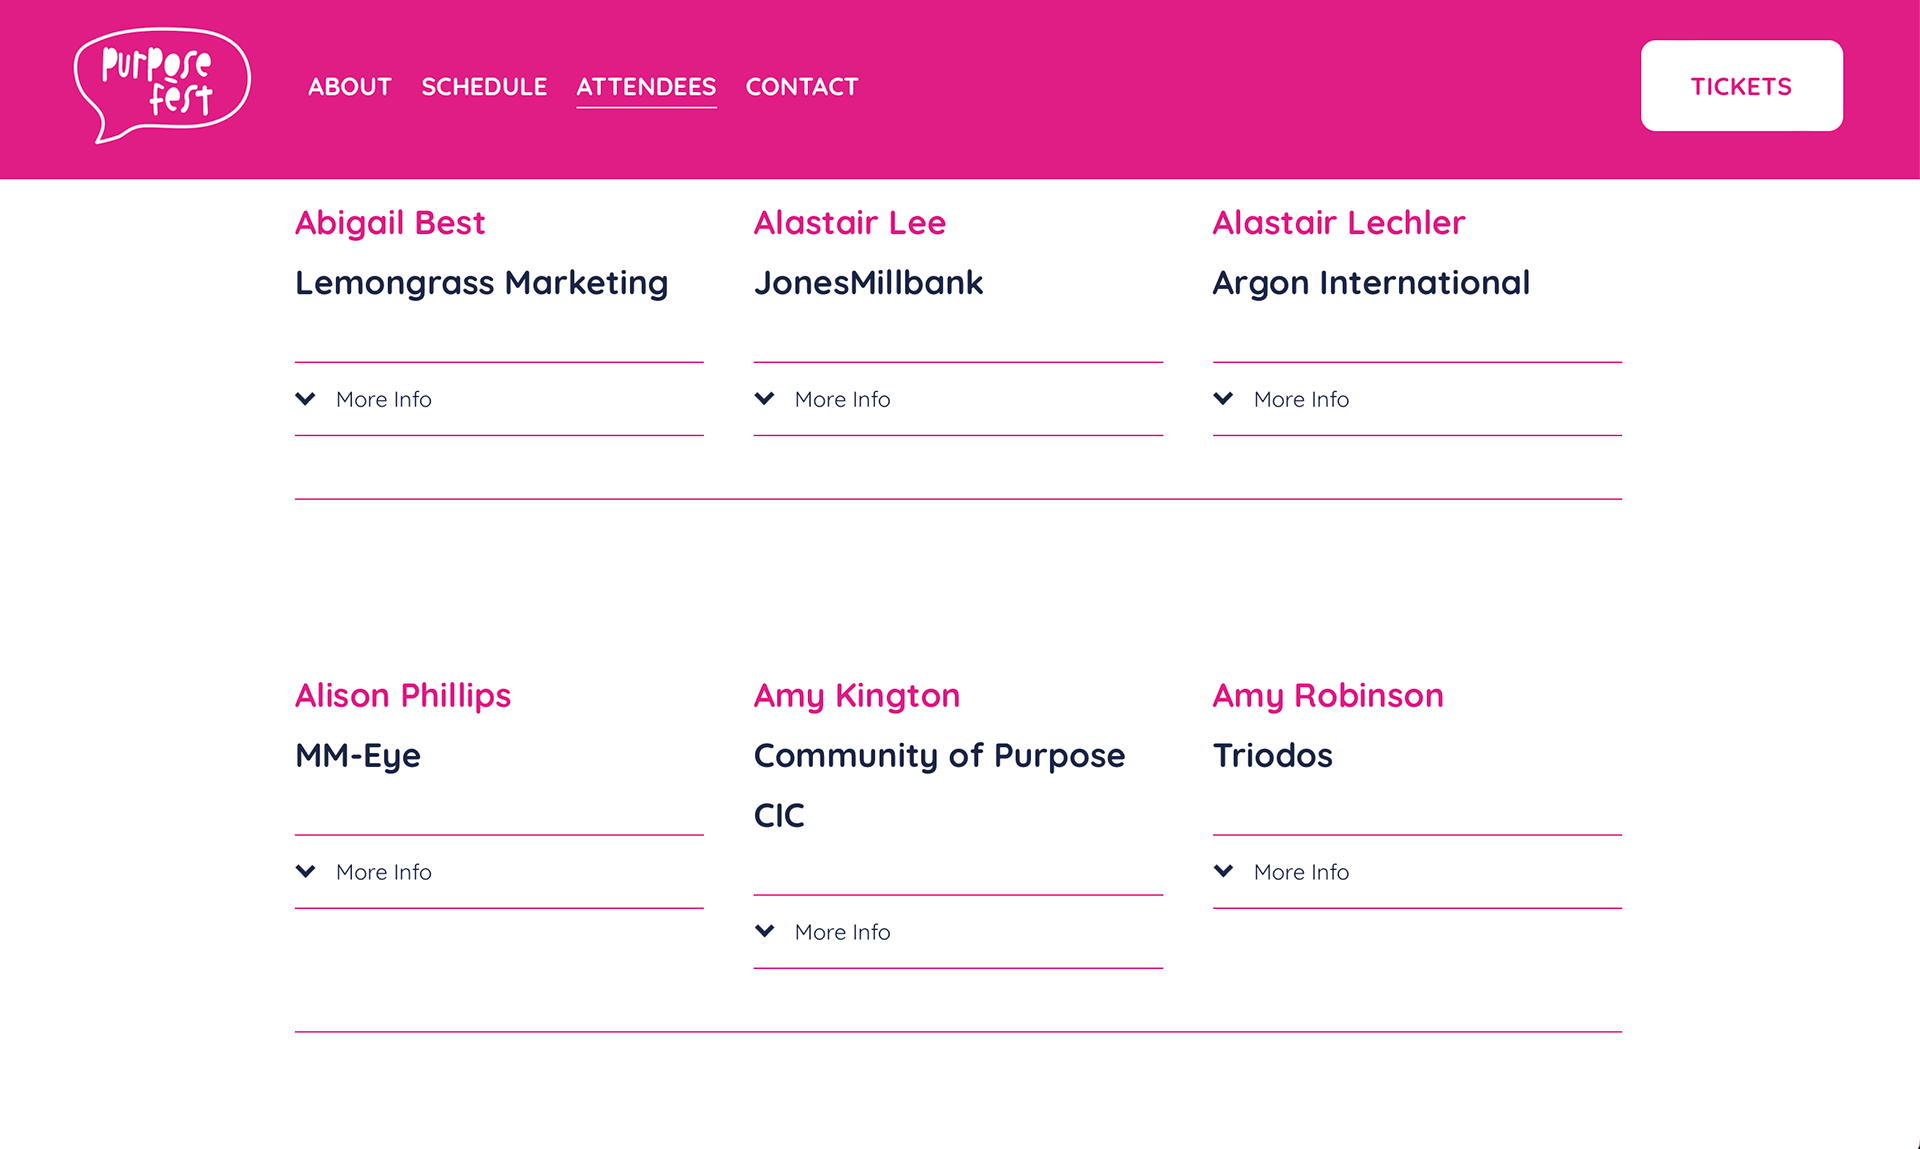Expand More Info for JonesMillbank attendee
This screenshot has height=1149, width=1920.
[958, 399]
